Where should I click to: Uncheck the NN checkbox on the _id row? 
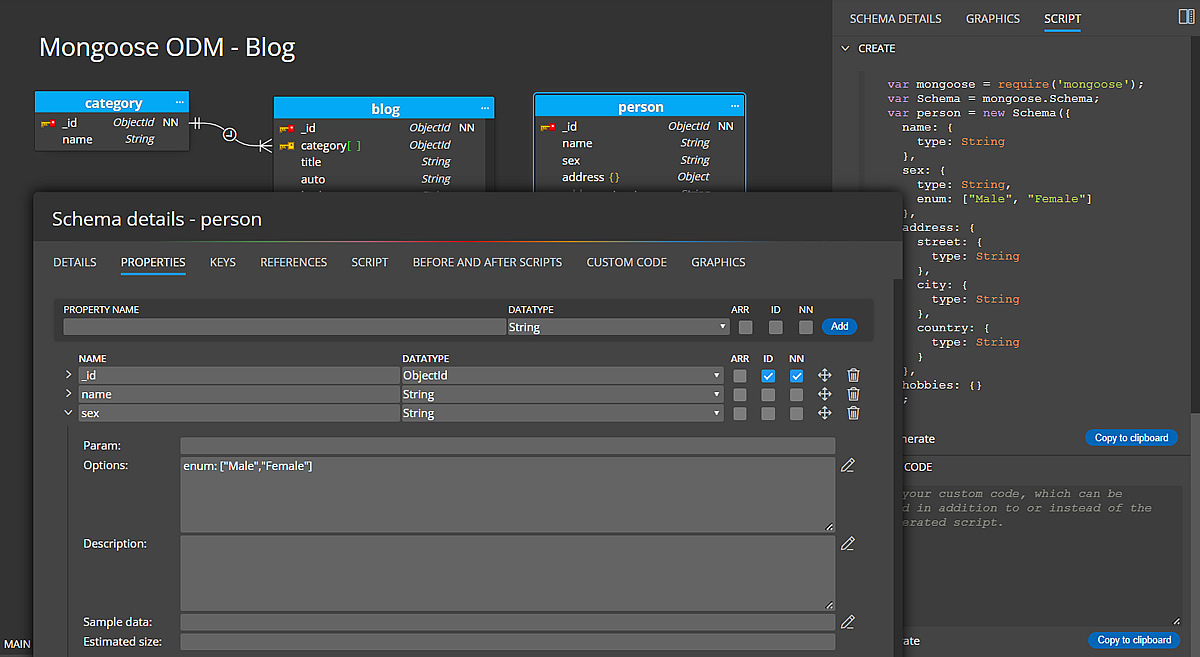click(796, 375)
